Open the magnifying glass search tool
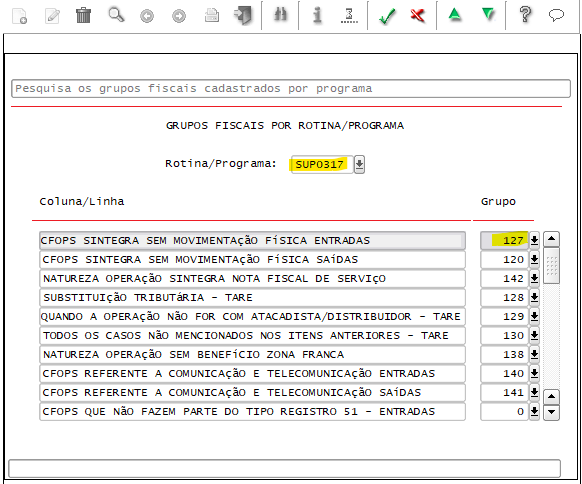Viewport: 582px width, 484px height. point(116,15)
